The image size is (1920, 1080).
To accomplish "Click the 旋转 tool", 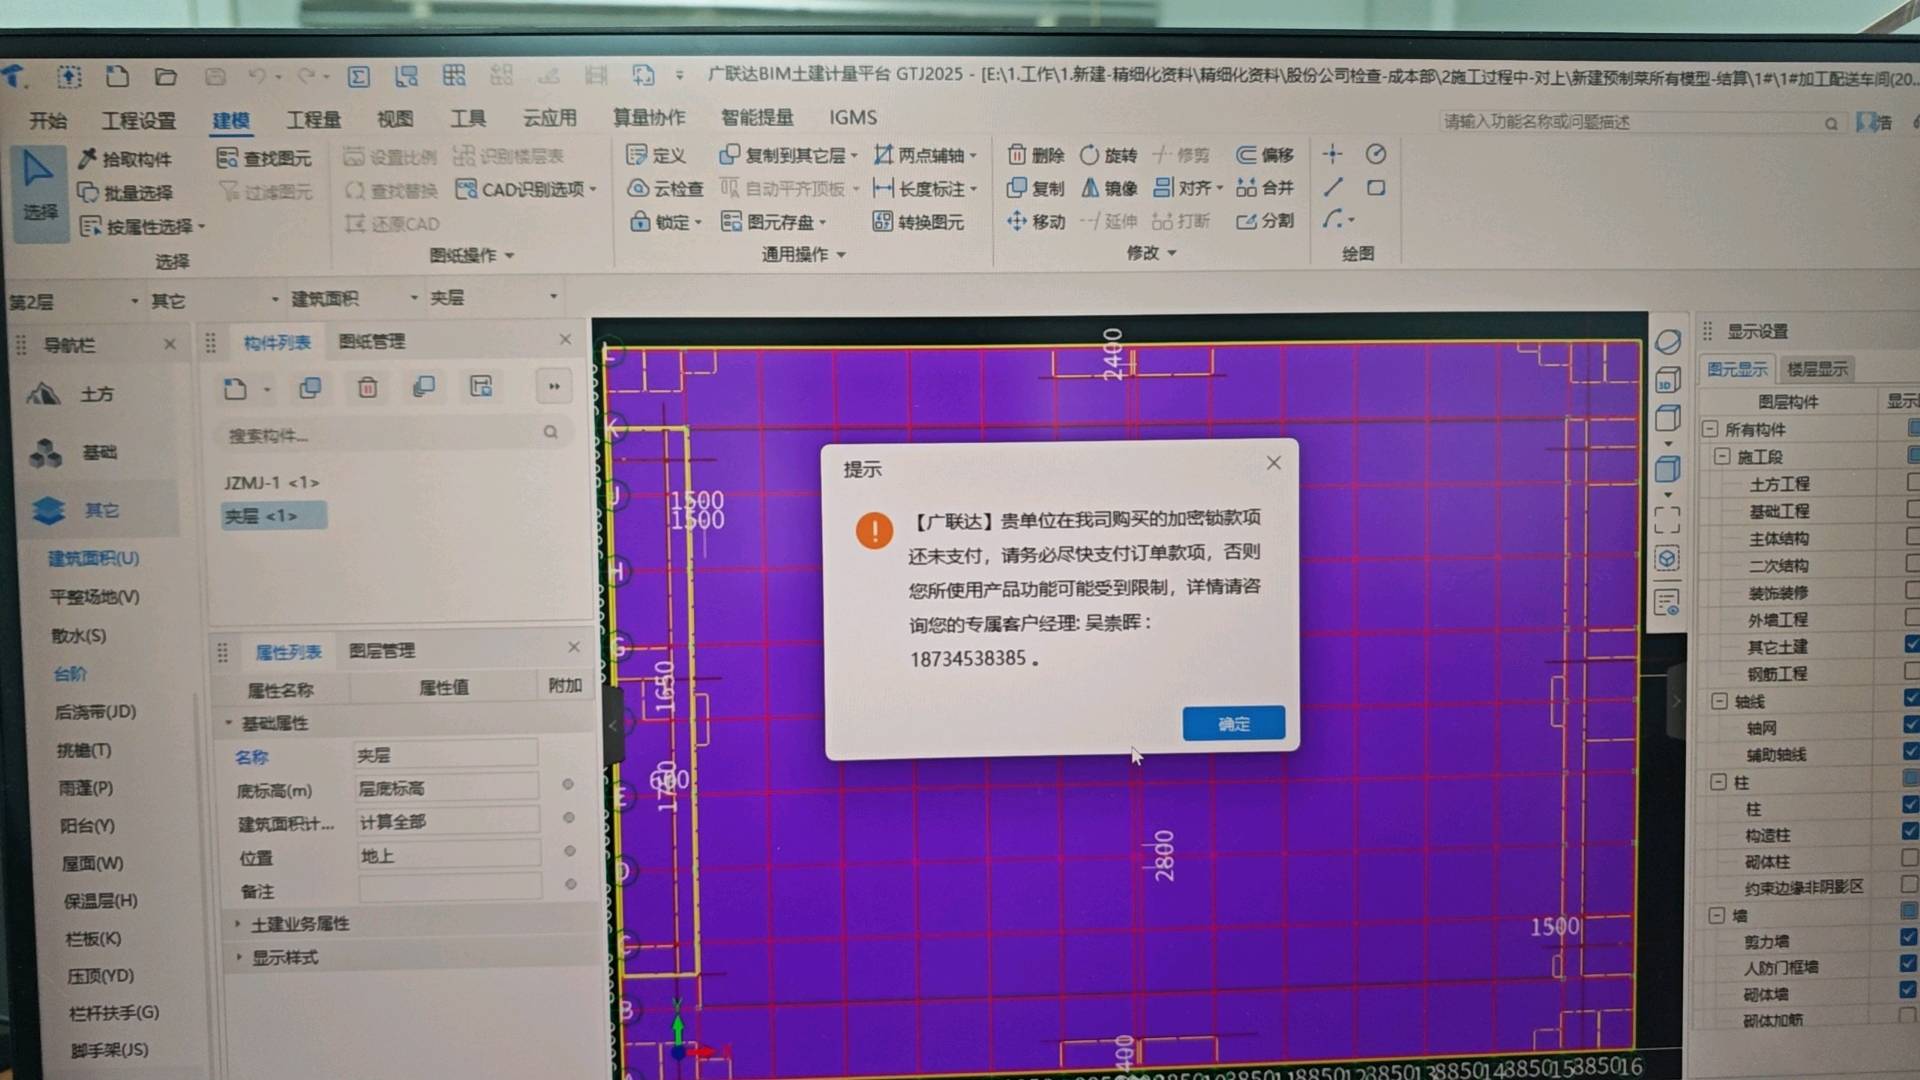I will (1108, 155).
